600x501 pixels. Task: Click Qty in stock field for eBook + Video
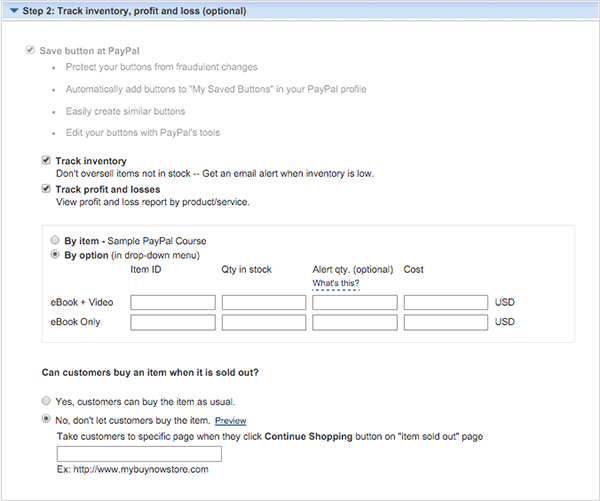264,302
